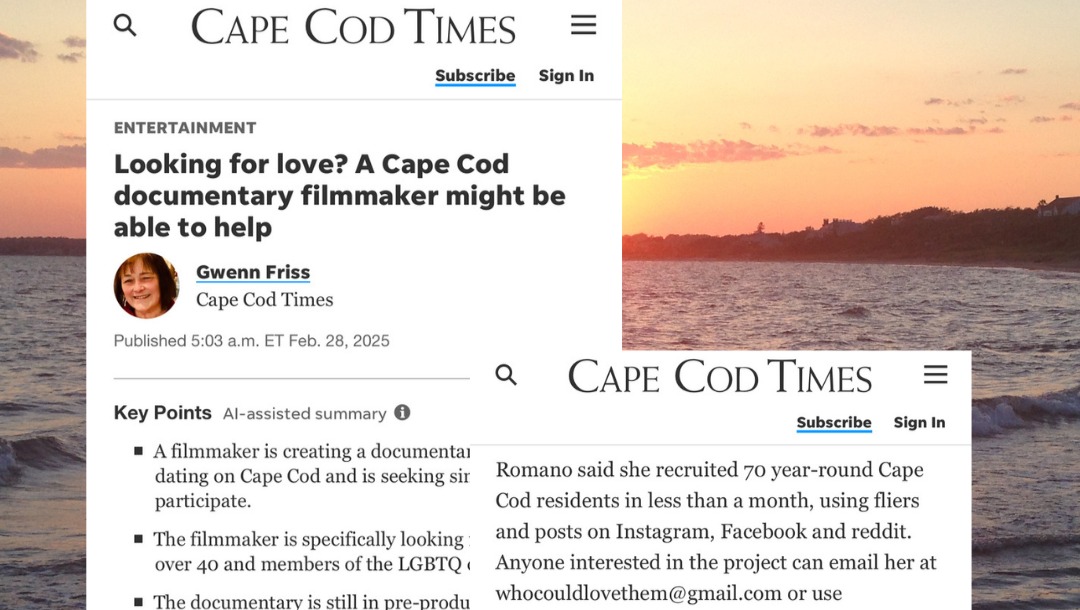Click the AI-assisted summary label

pyautogui.click(x=304, y=414)
